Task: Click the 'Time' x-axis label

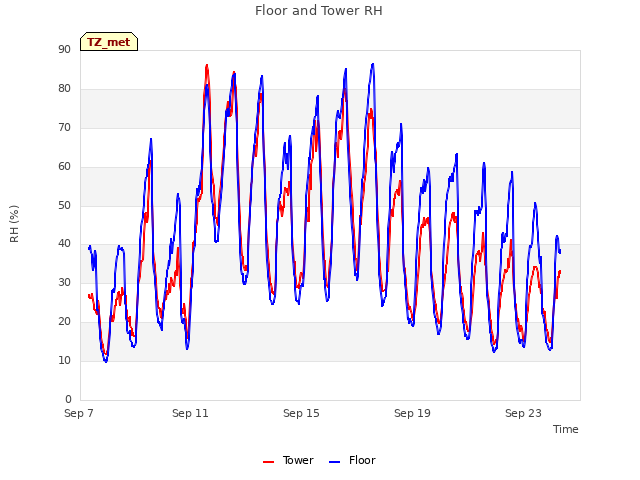Action: (566, 429)
